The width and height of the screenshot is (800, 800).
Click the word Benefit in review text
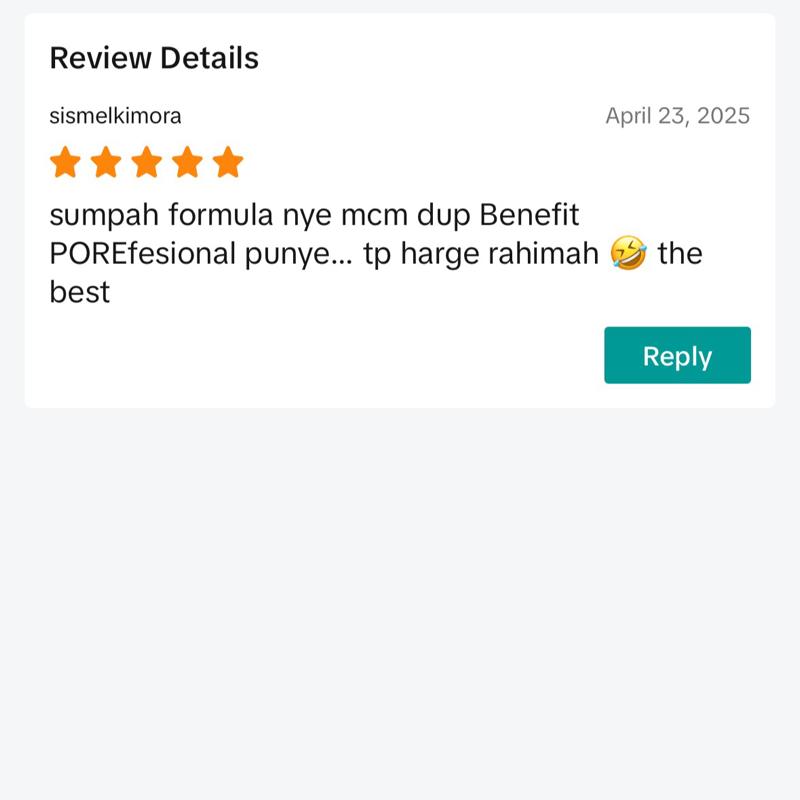coord(529,214)
